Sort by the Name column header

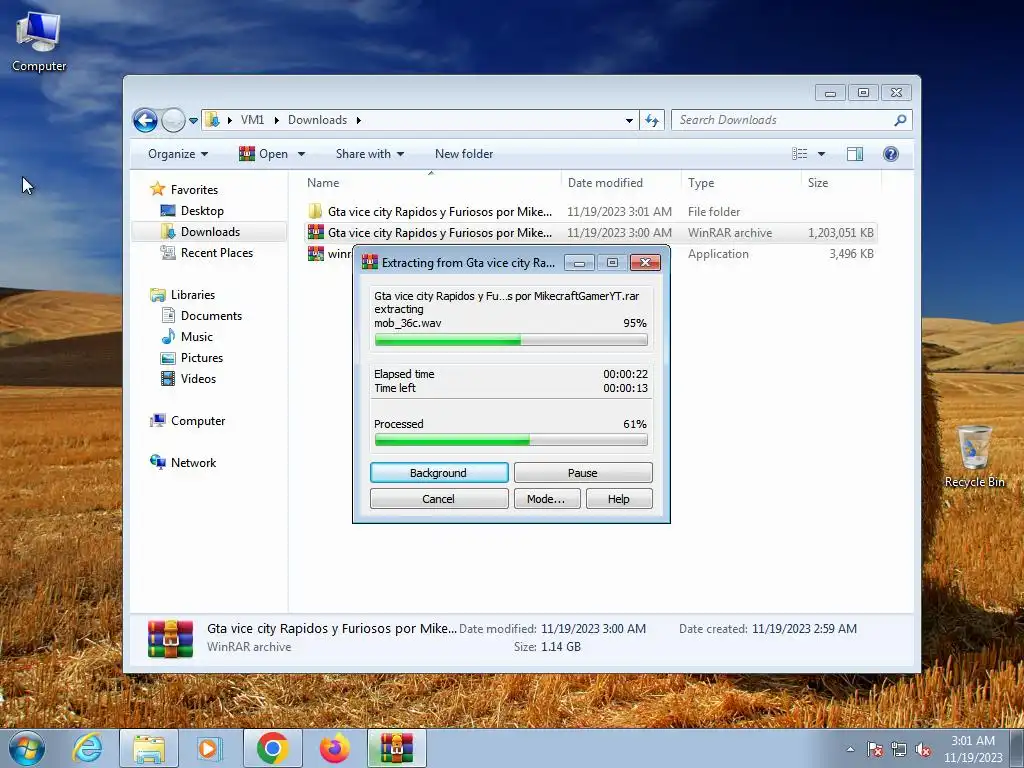coord(431,183)
